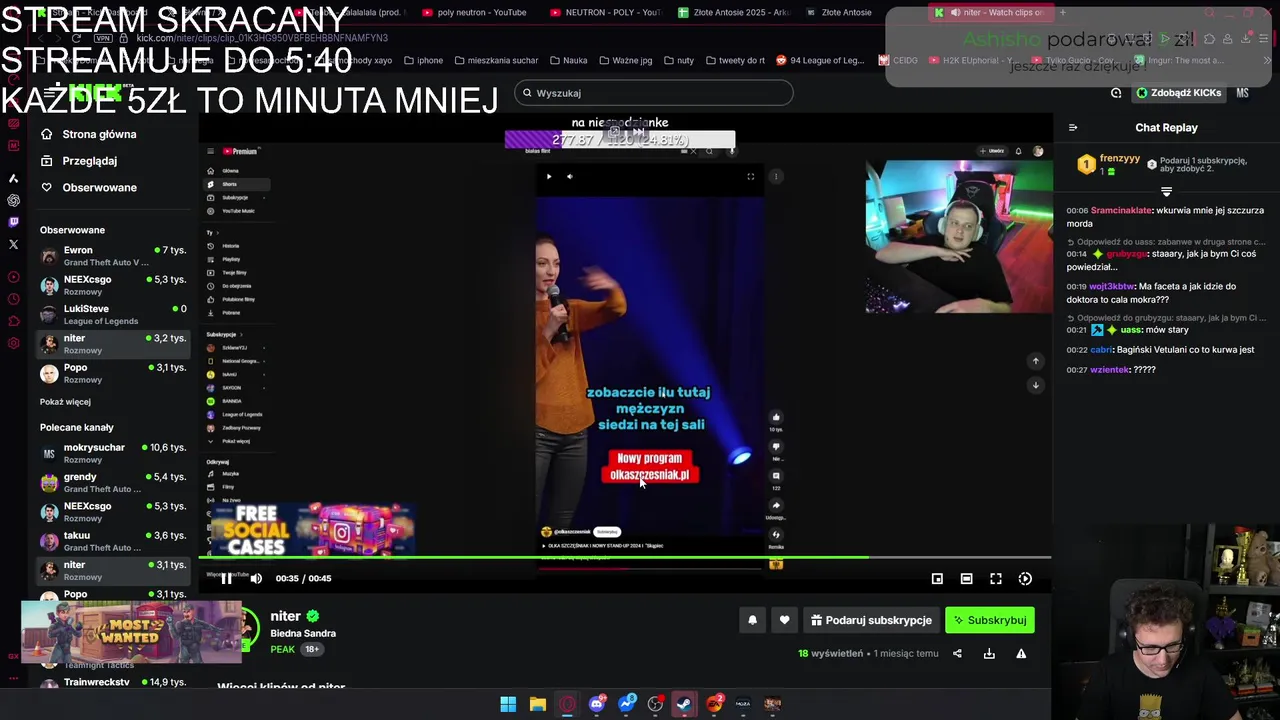Screen dimensions: 1280x720
Task: Open Messenger from the taskbar
Action: [626, 704]
